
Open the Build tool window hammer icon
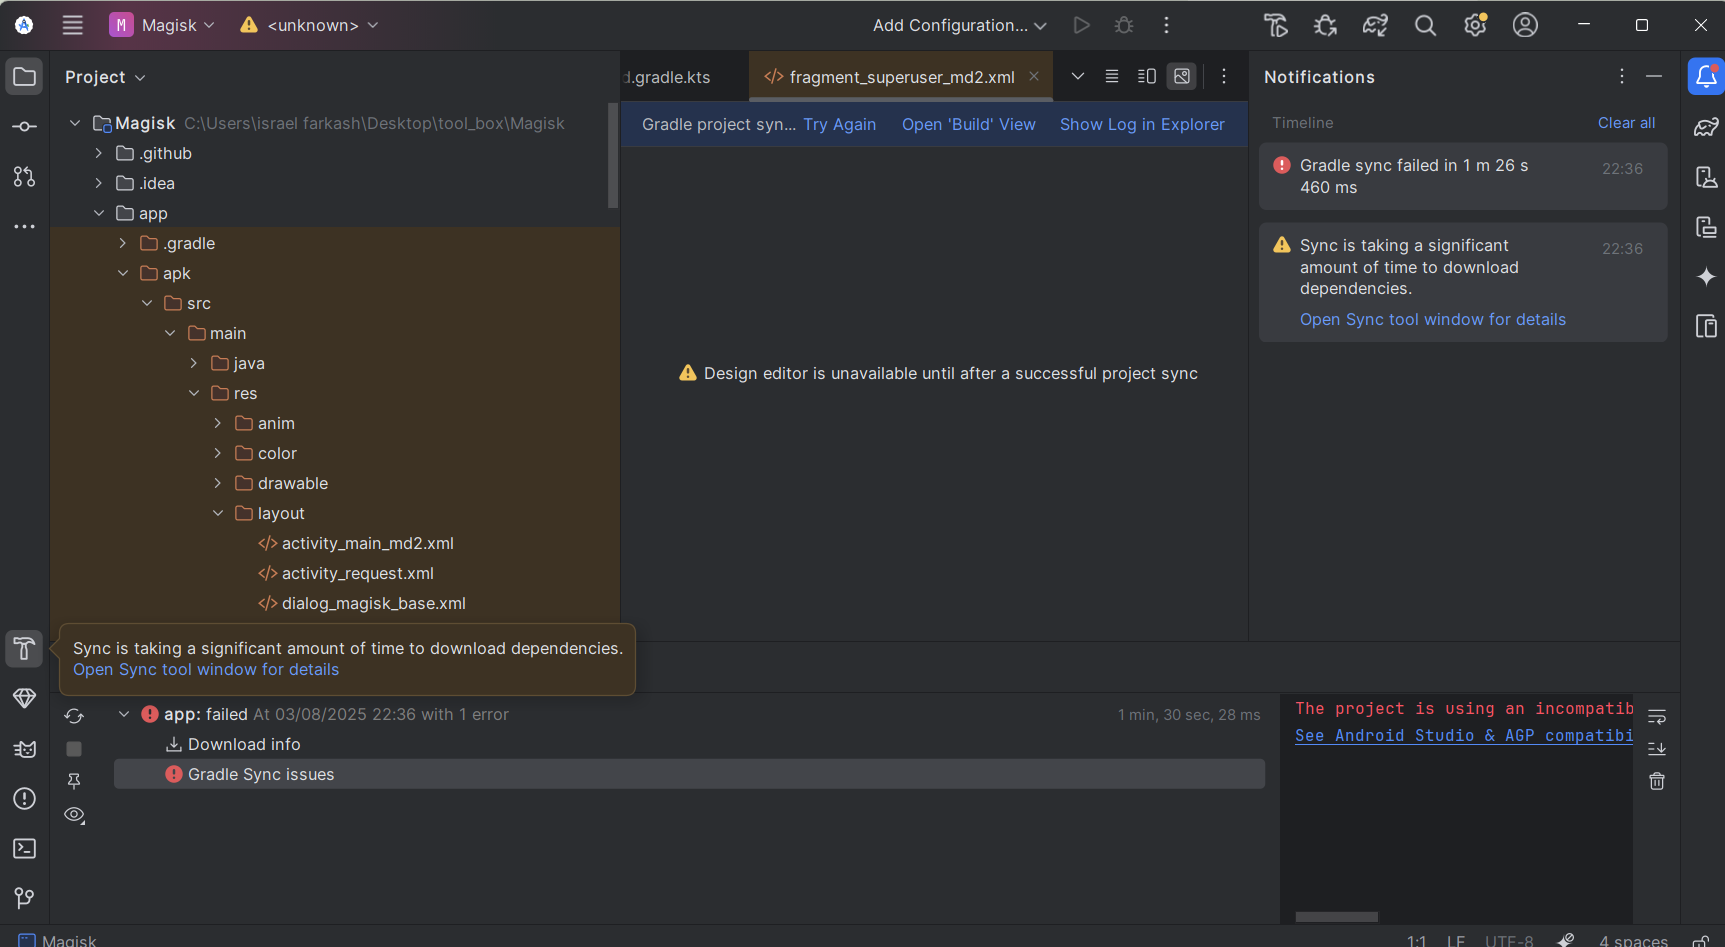(x=24, y=649)
